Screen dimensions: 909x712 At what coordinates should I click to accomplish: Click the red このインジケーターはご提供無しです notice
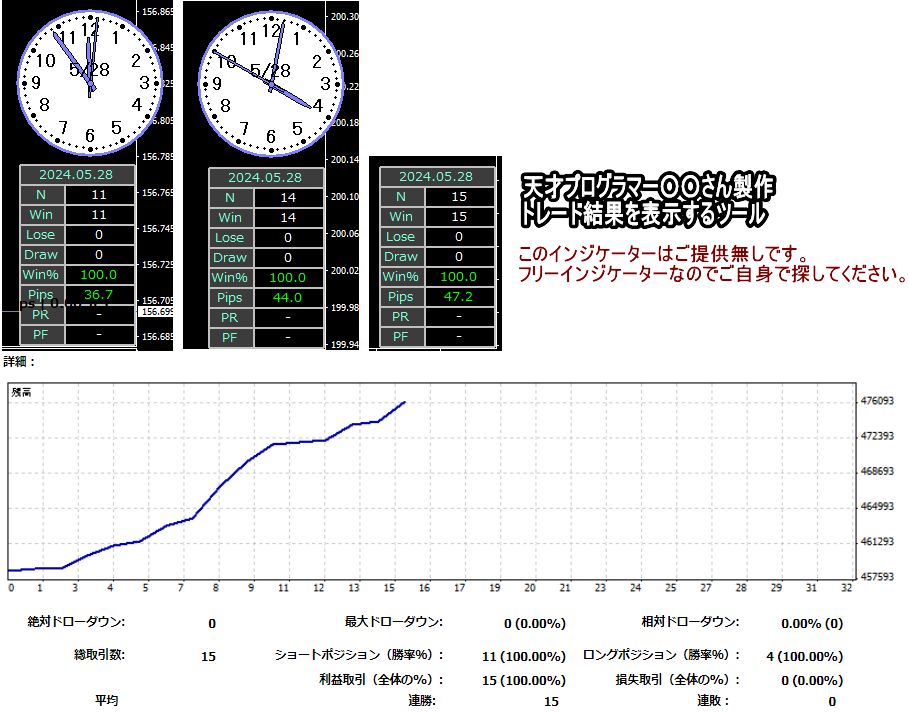pos(662,253)
